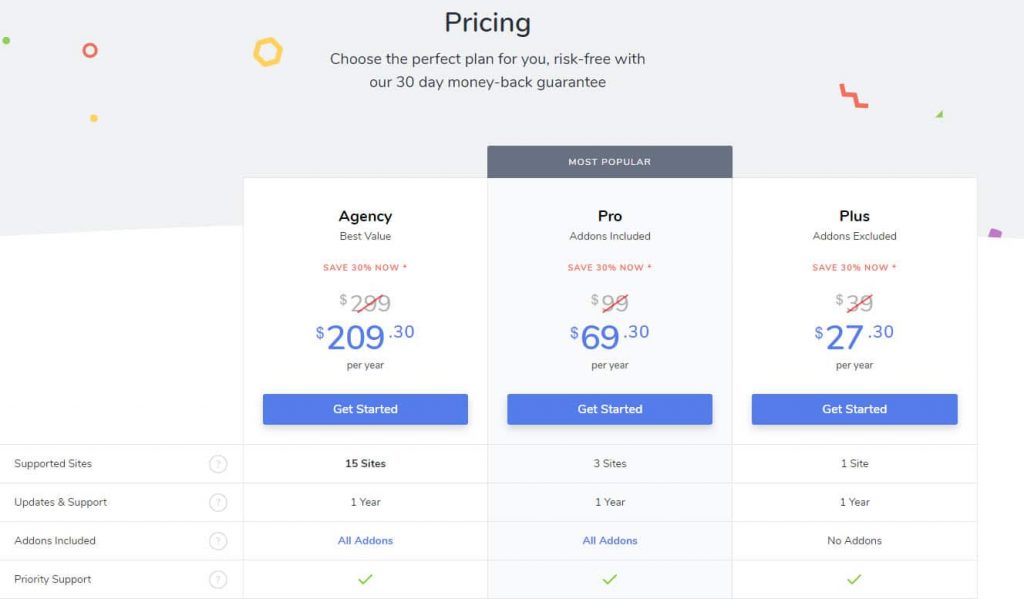Click the help icon next to Supported Sites

[x=218, y=463]
